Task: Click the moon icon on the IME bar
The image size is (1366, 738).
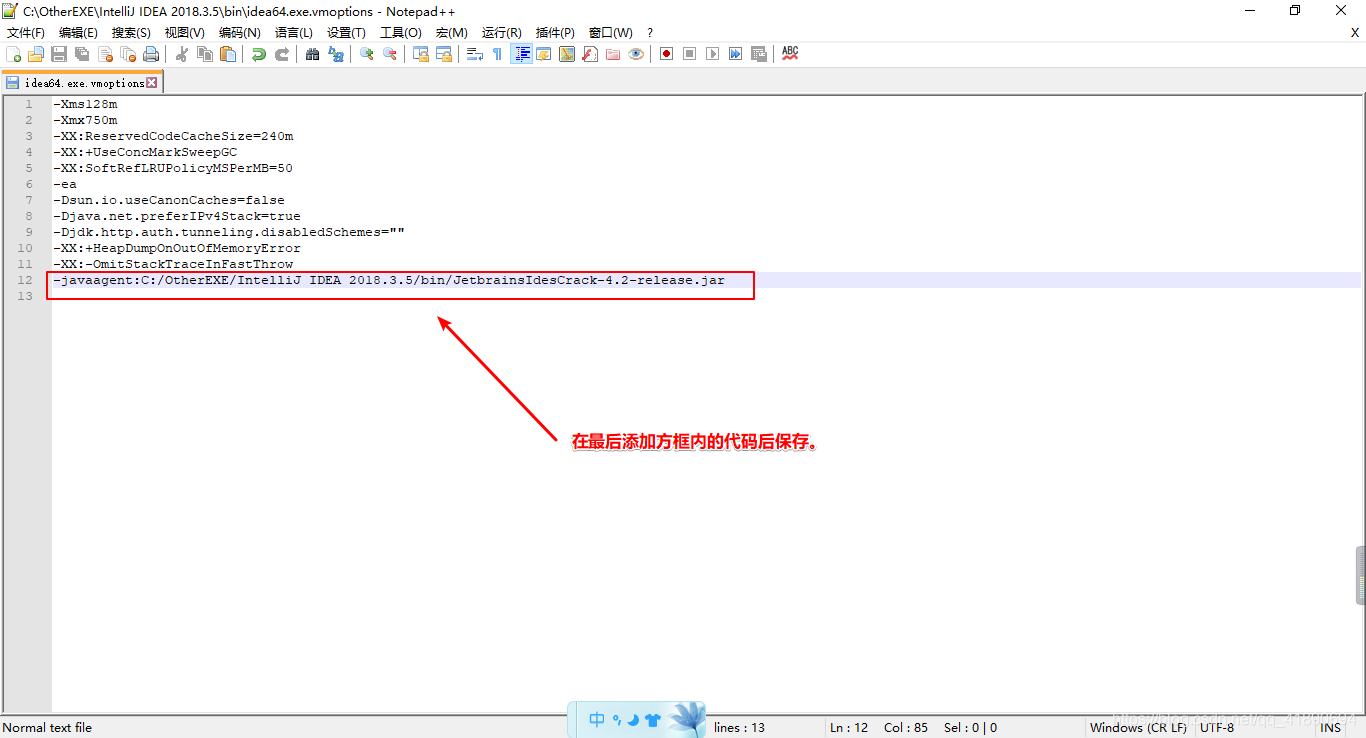Action: pyautogui.click(x=633, y=720)
